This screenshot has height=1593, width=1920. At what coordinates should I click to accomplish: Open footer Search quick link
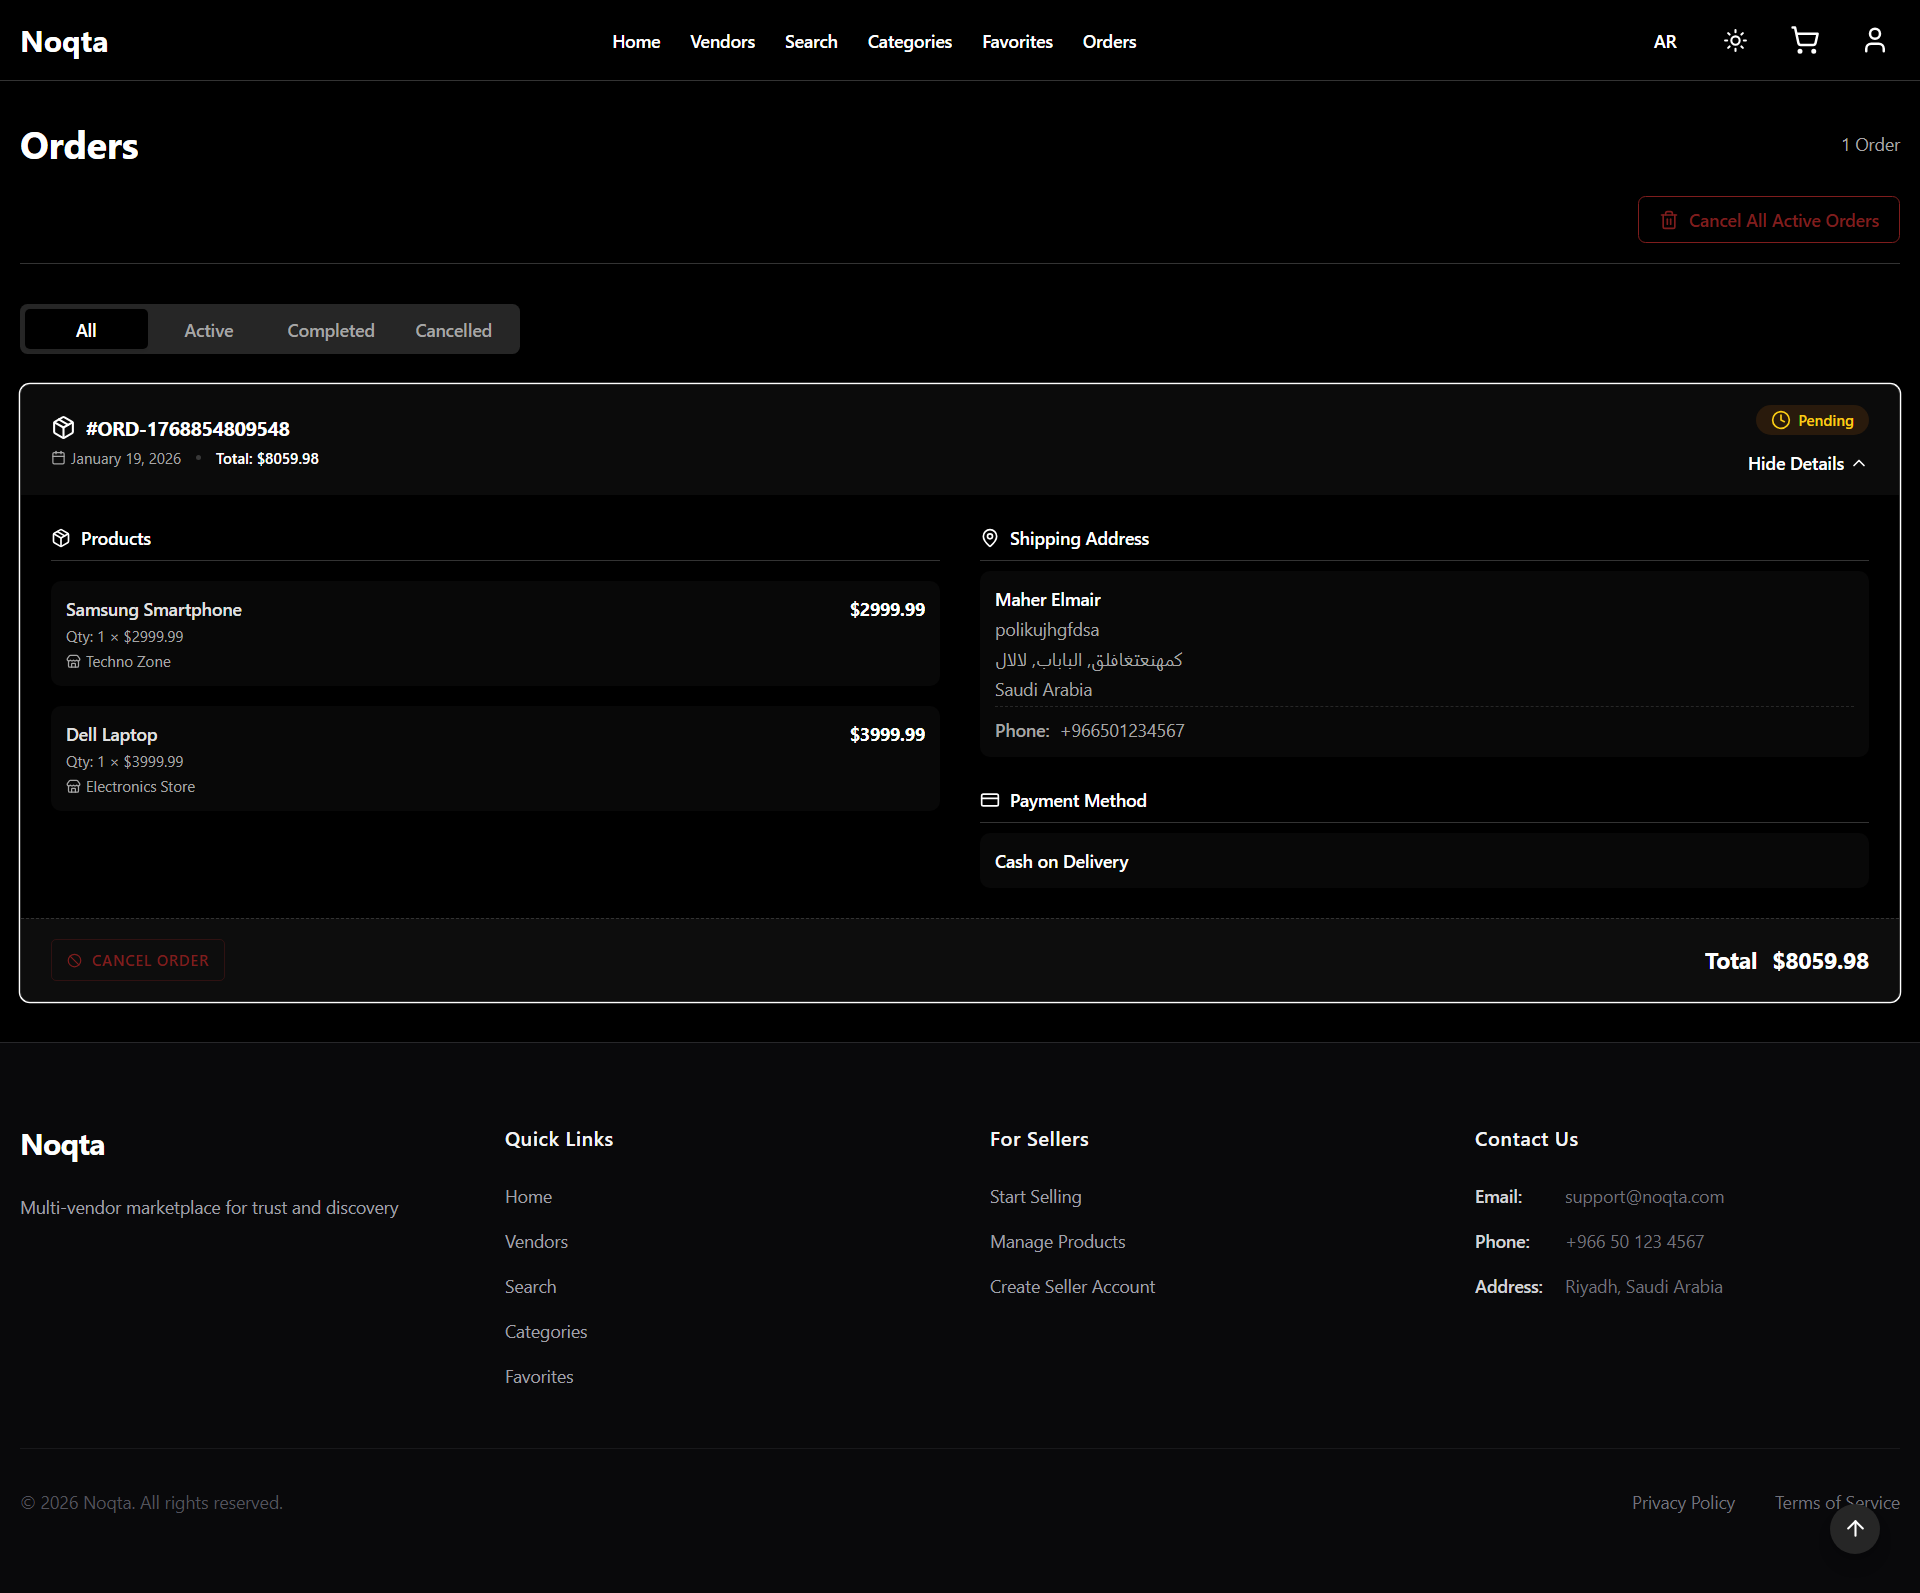coord(530,1287)
